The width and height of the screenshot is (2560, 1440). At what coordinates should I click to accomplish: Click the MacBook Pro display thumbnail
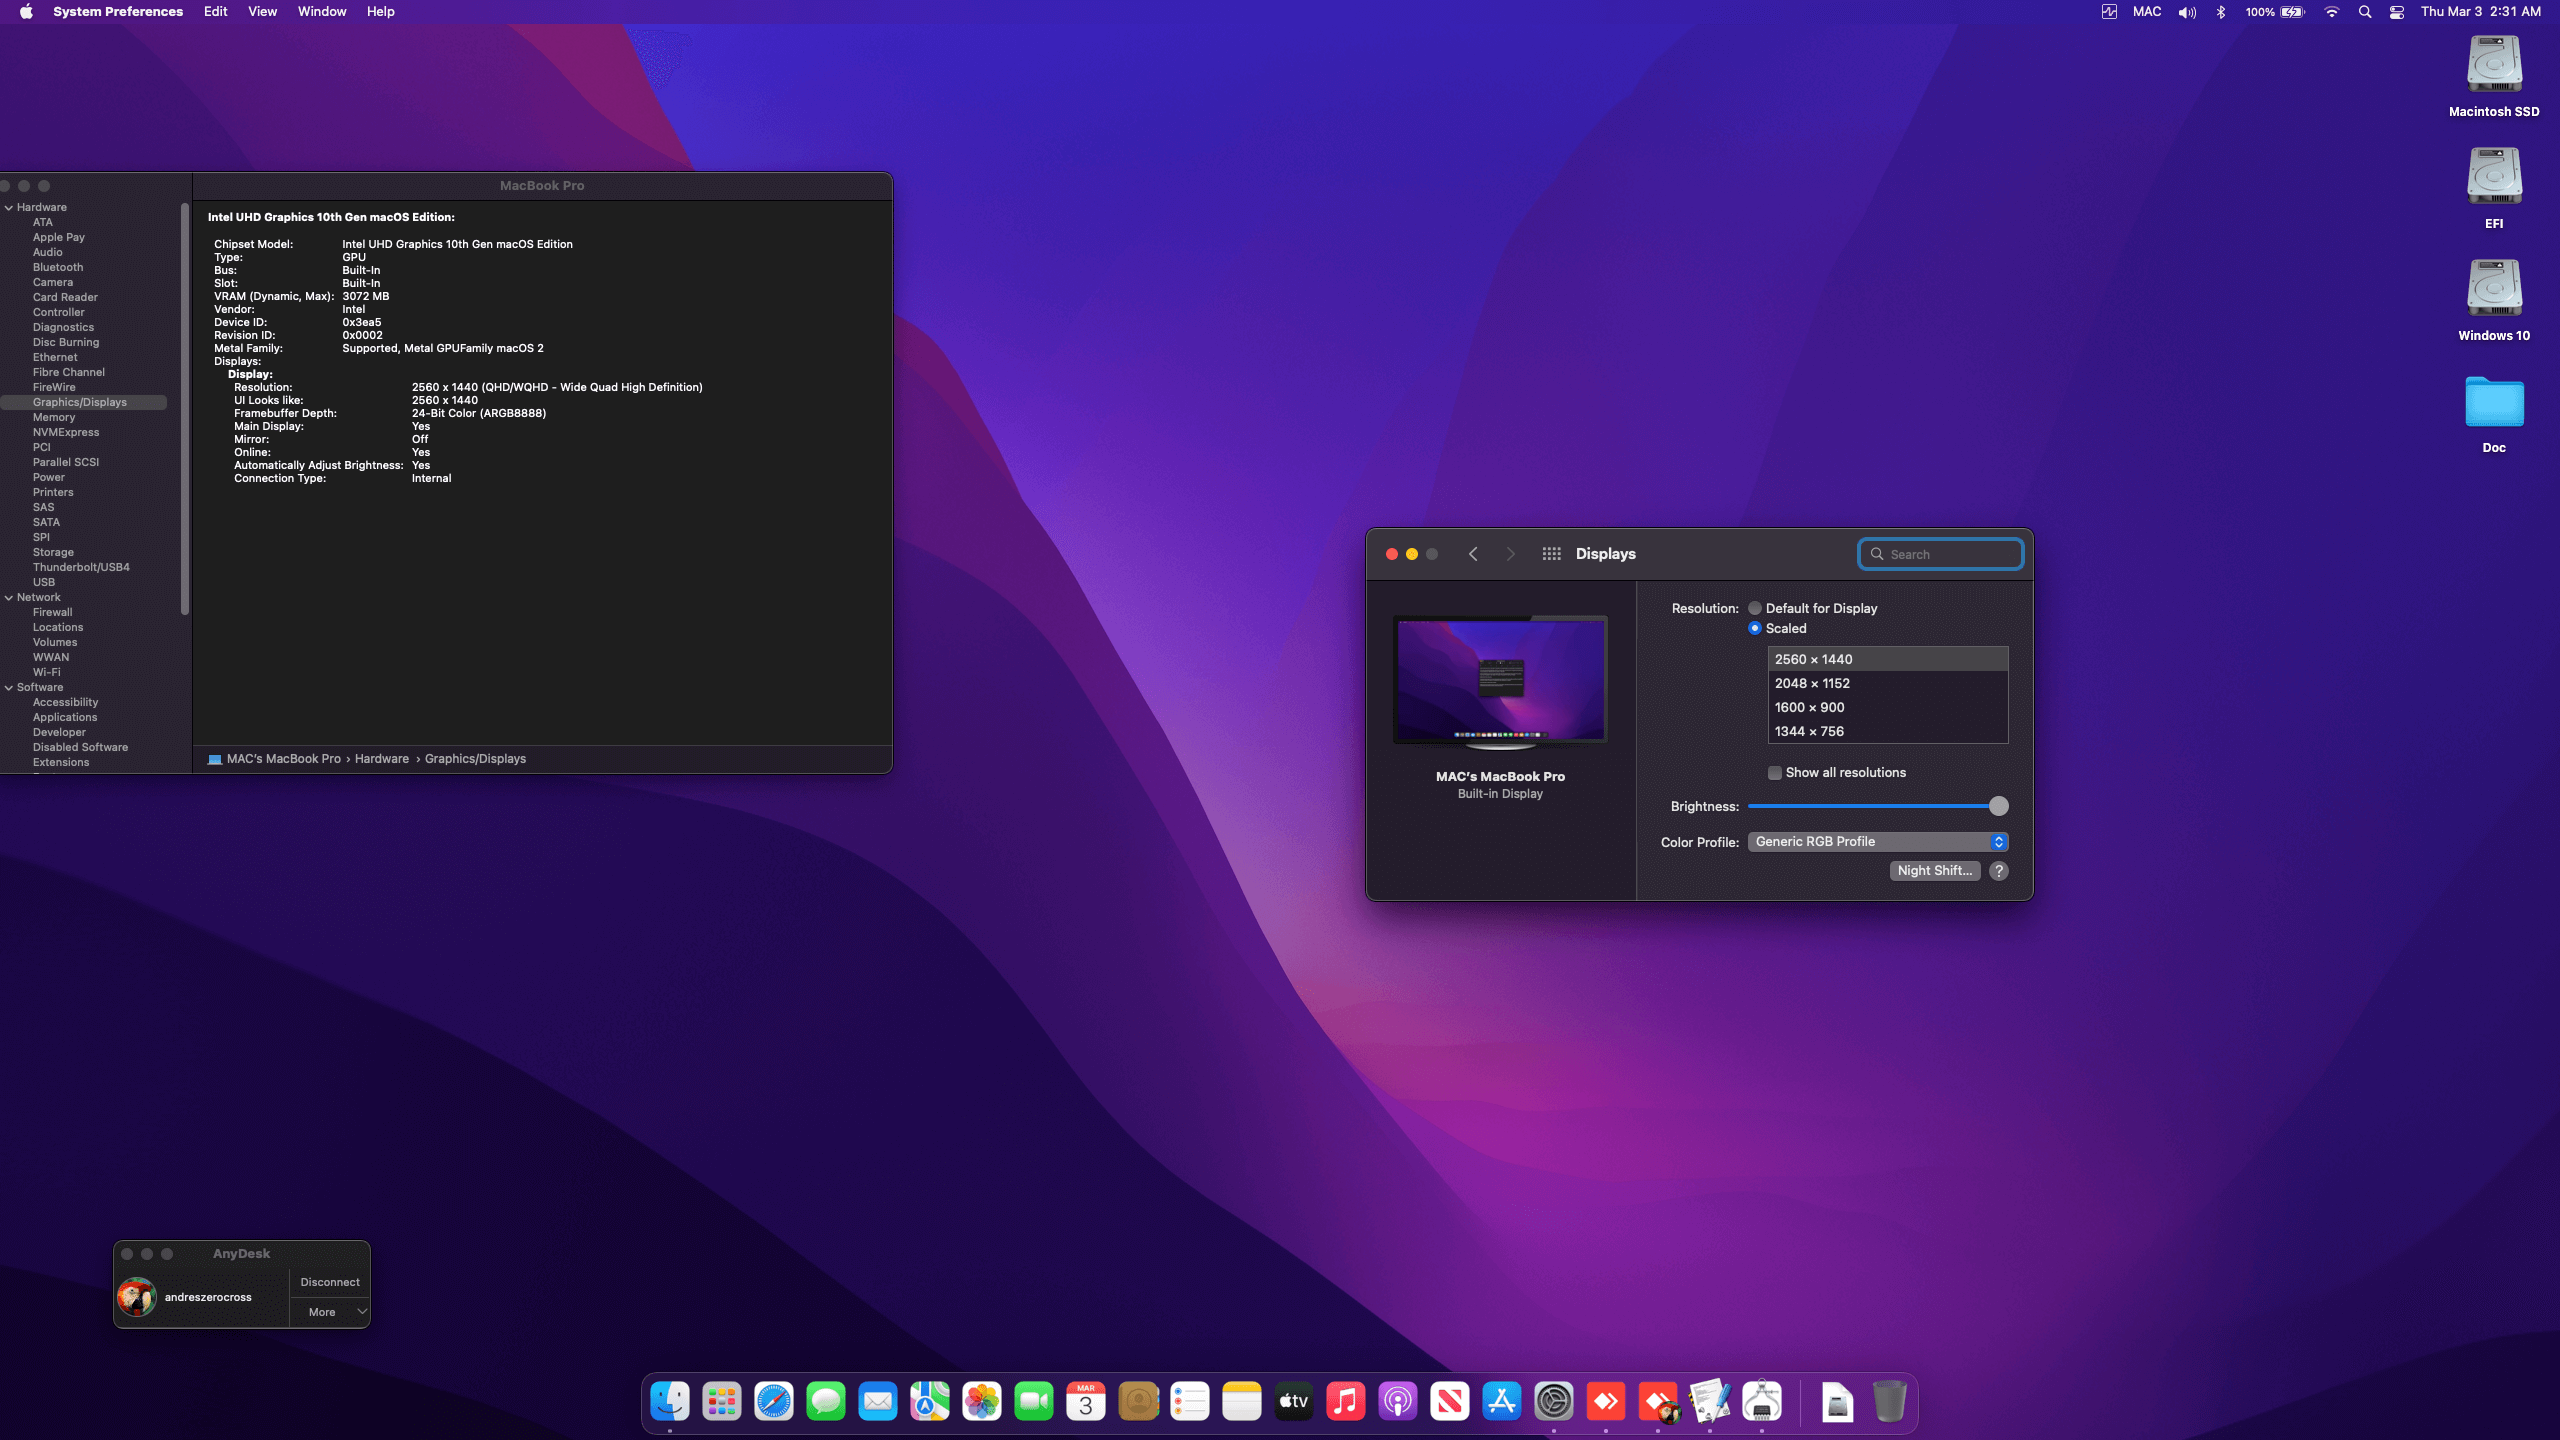pos(1500,682)
